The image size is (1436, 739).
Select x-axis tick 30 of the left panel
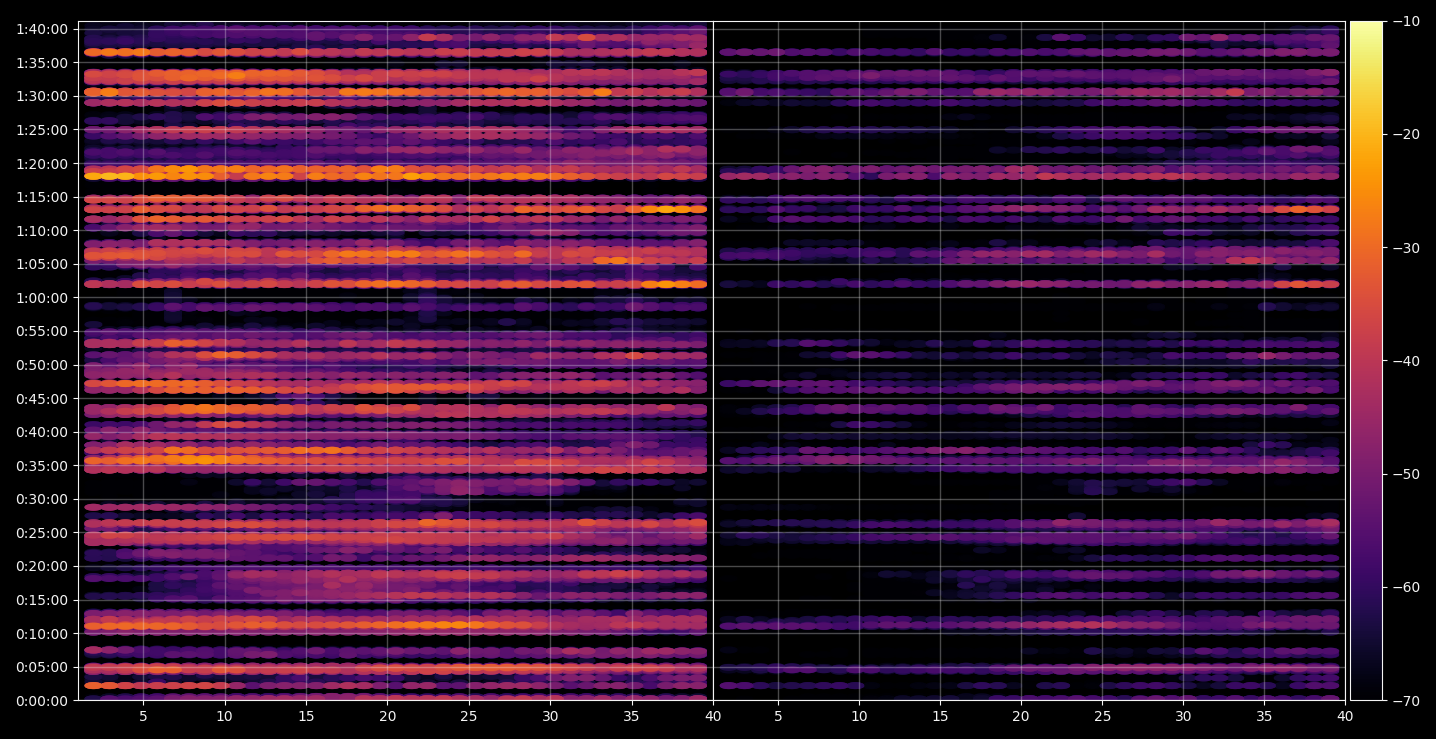[550, 717]
